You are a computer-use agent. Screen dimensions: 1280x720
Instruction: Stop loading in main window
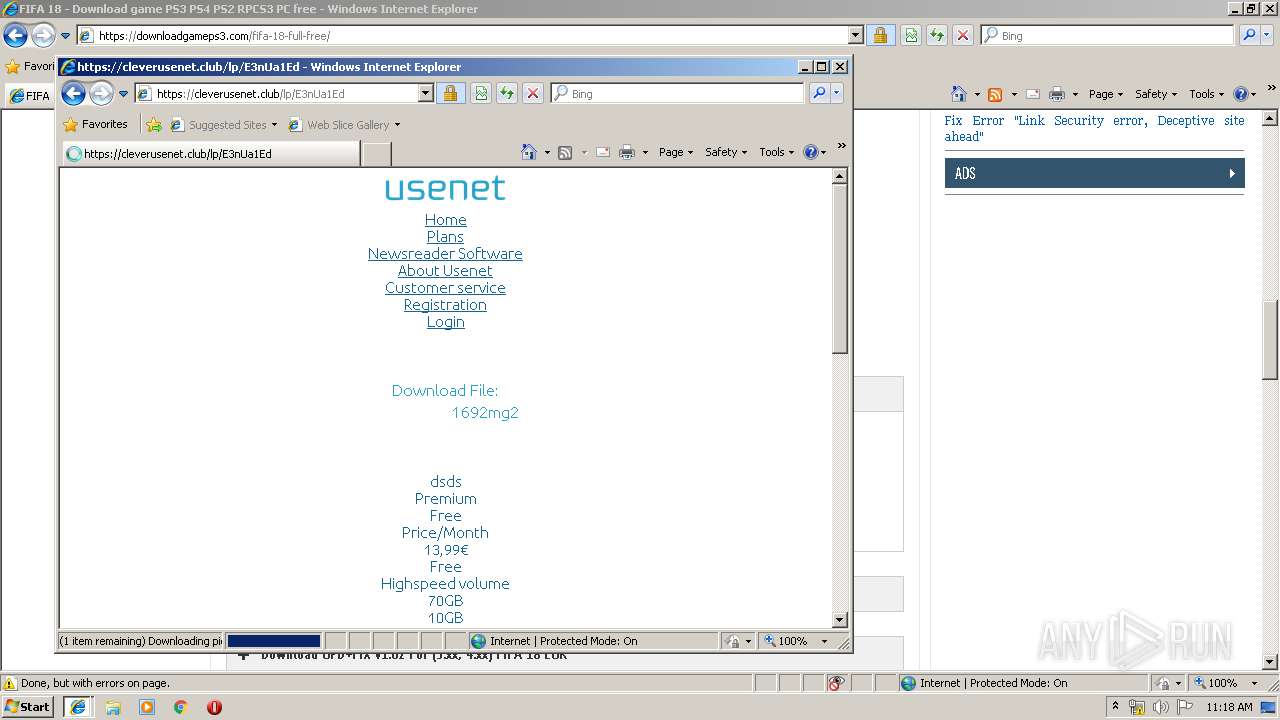tap(963, 35)
